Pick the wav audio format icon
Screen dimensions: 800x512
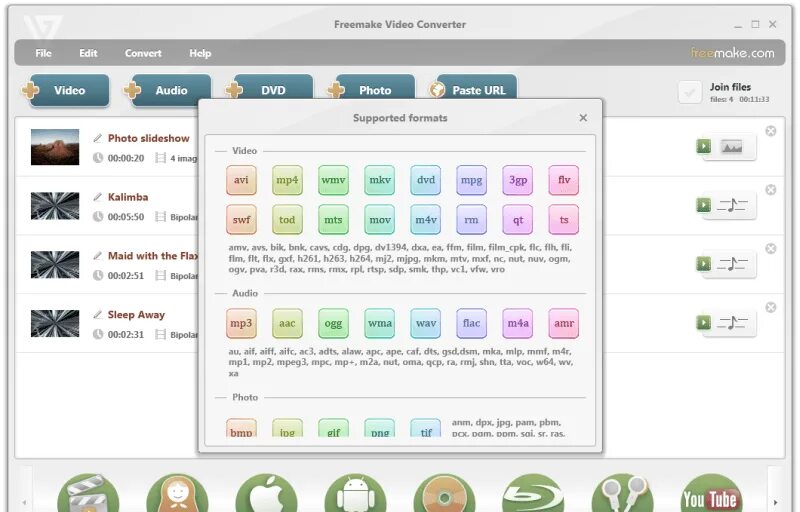pyautogui.click(x=426, y=323)
